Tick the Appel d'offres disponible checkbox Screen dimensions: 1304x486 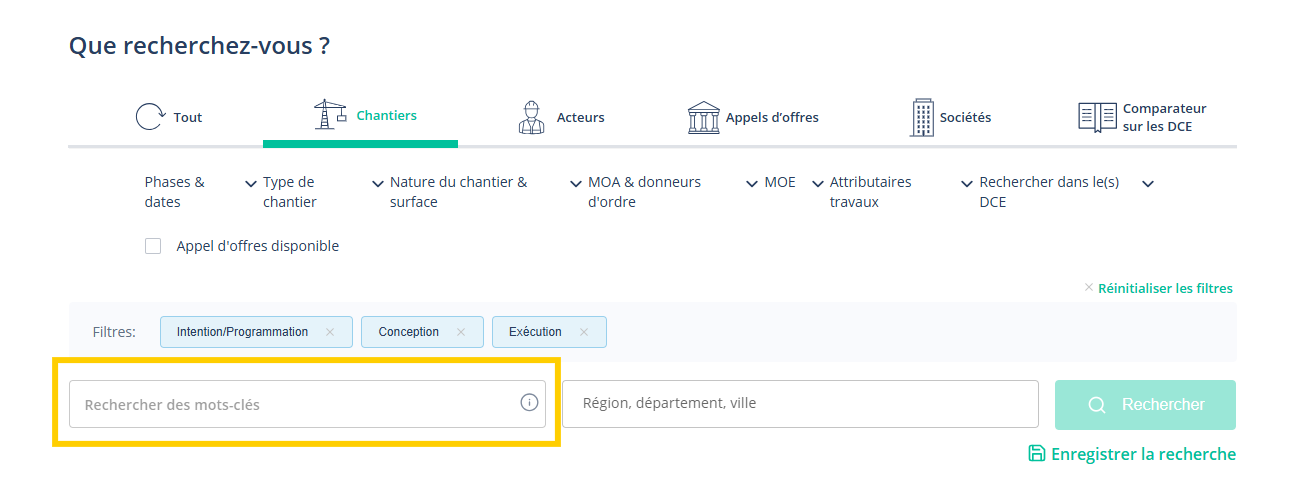(153, 246)
